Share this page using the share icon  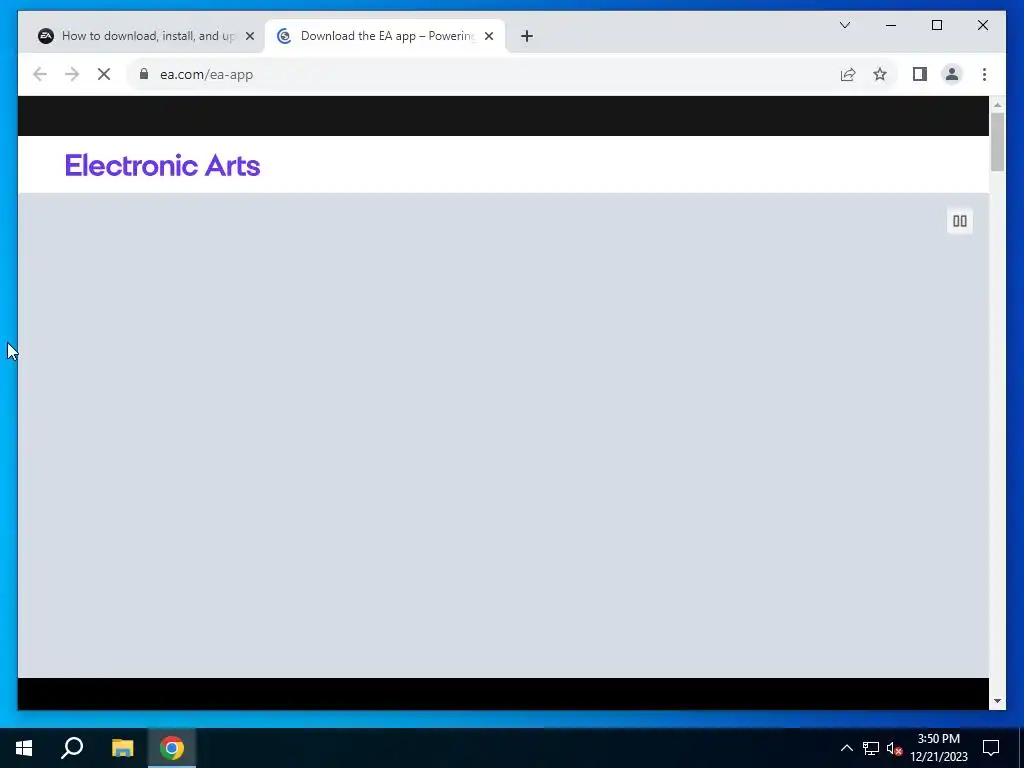click(x=848, y=74)
